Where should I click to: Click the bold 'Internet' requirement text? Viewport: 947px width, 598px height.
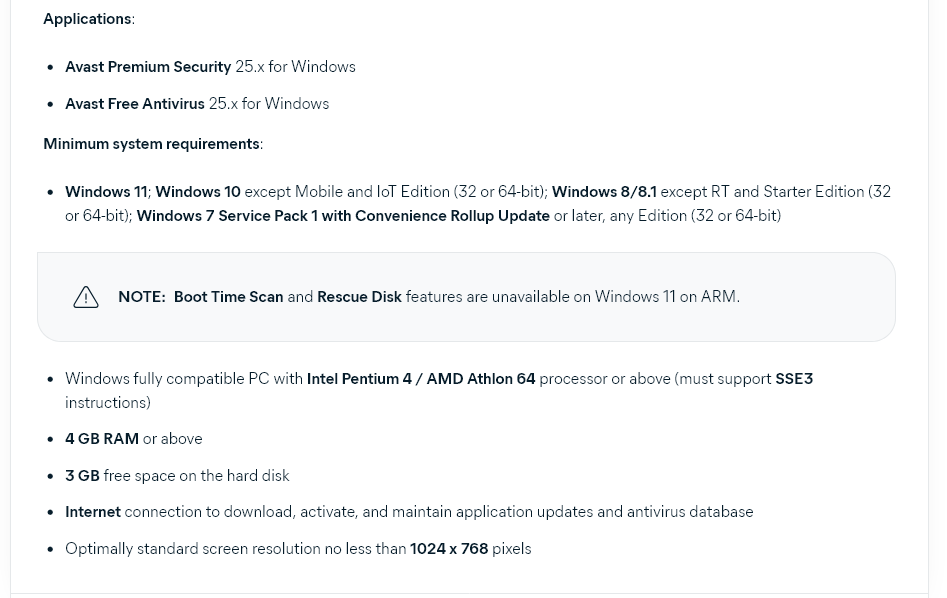92,512
